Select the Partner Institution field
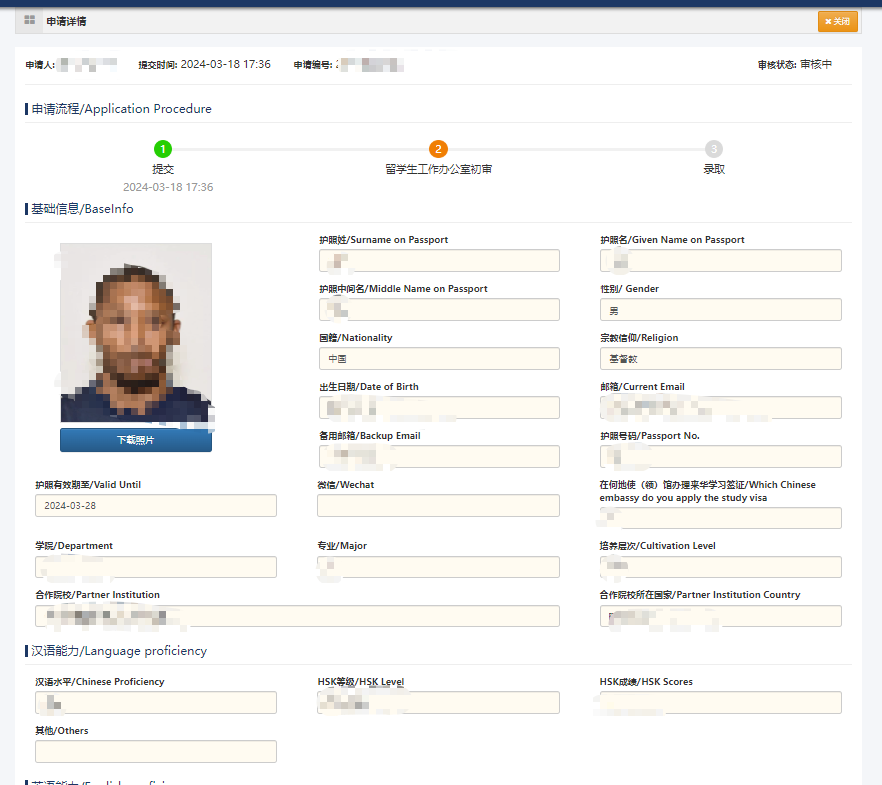The image size is (882, 785). 297,616
